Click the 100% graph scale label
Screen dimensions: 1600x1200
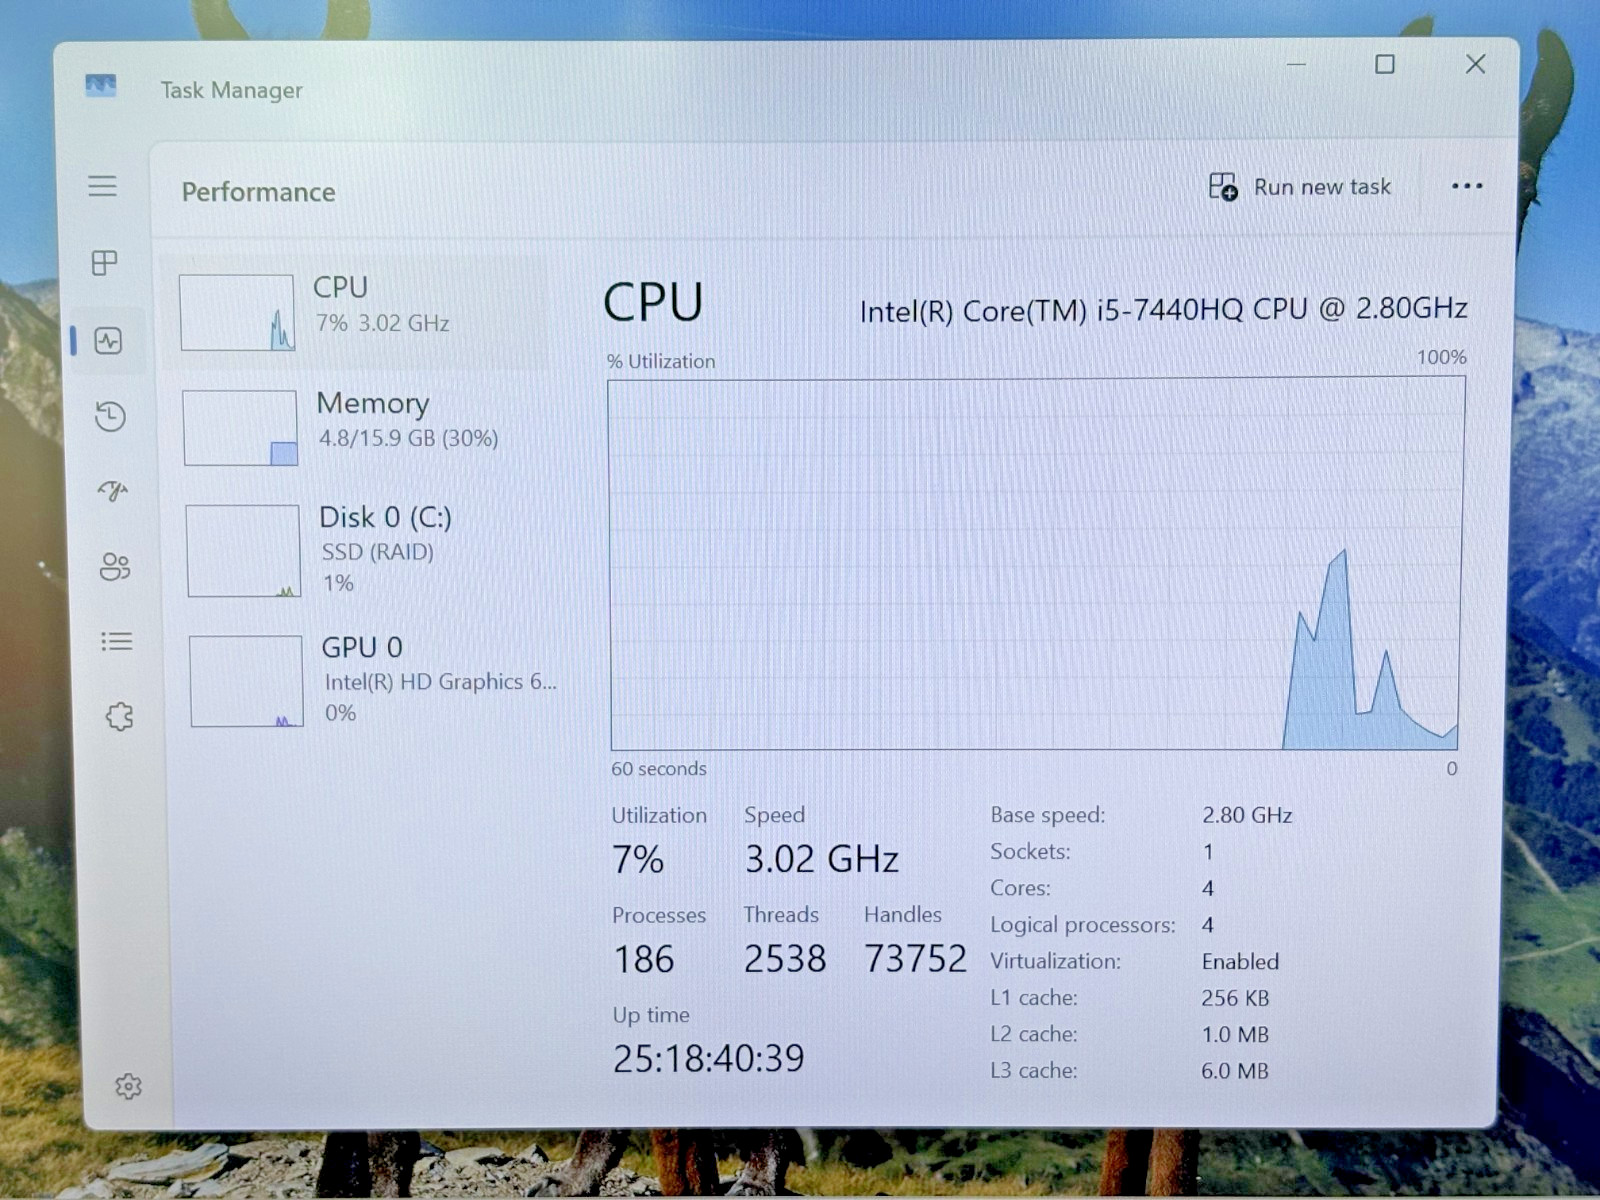(x=1441, y=357)
